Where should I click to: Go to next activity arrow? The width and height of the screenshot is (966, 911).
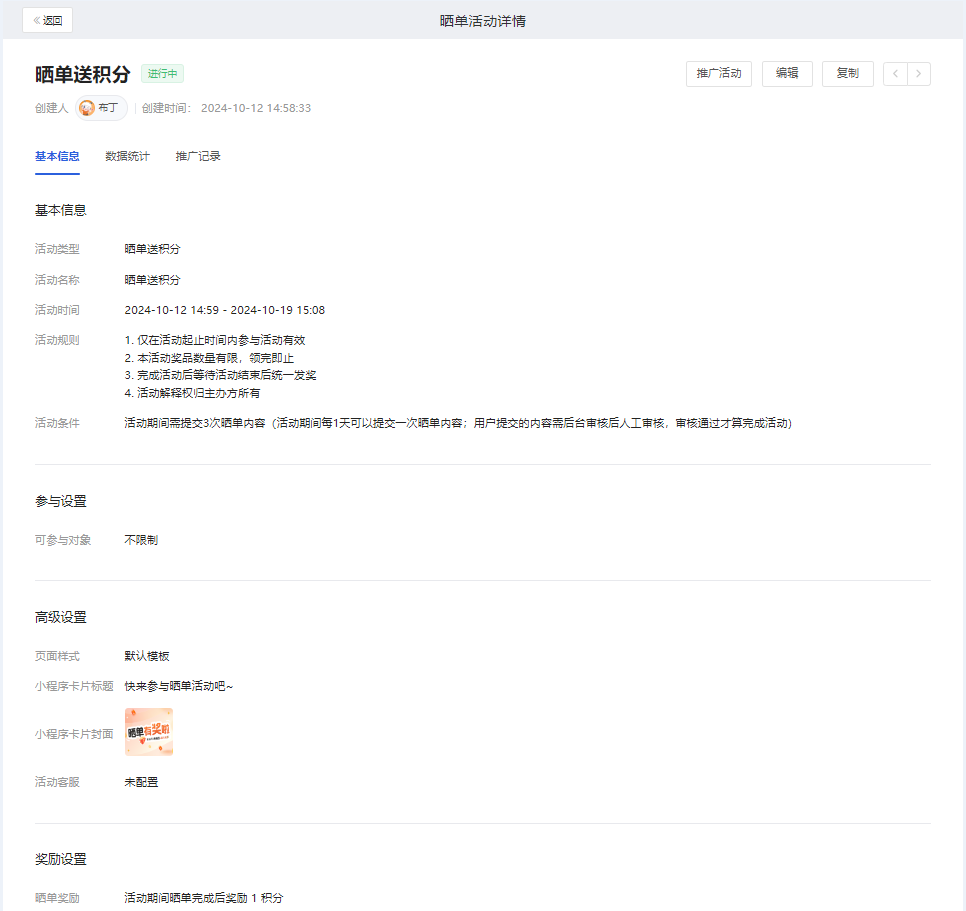point(919,73)
